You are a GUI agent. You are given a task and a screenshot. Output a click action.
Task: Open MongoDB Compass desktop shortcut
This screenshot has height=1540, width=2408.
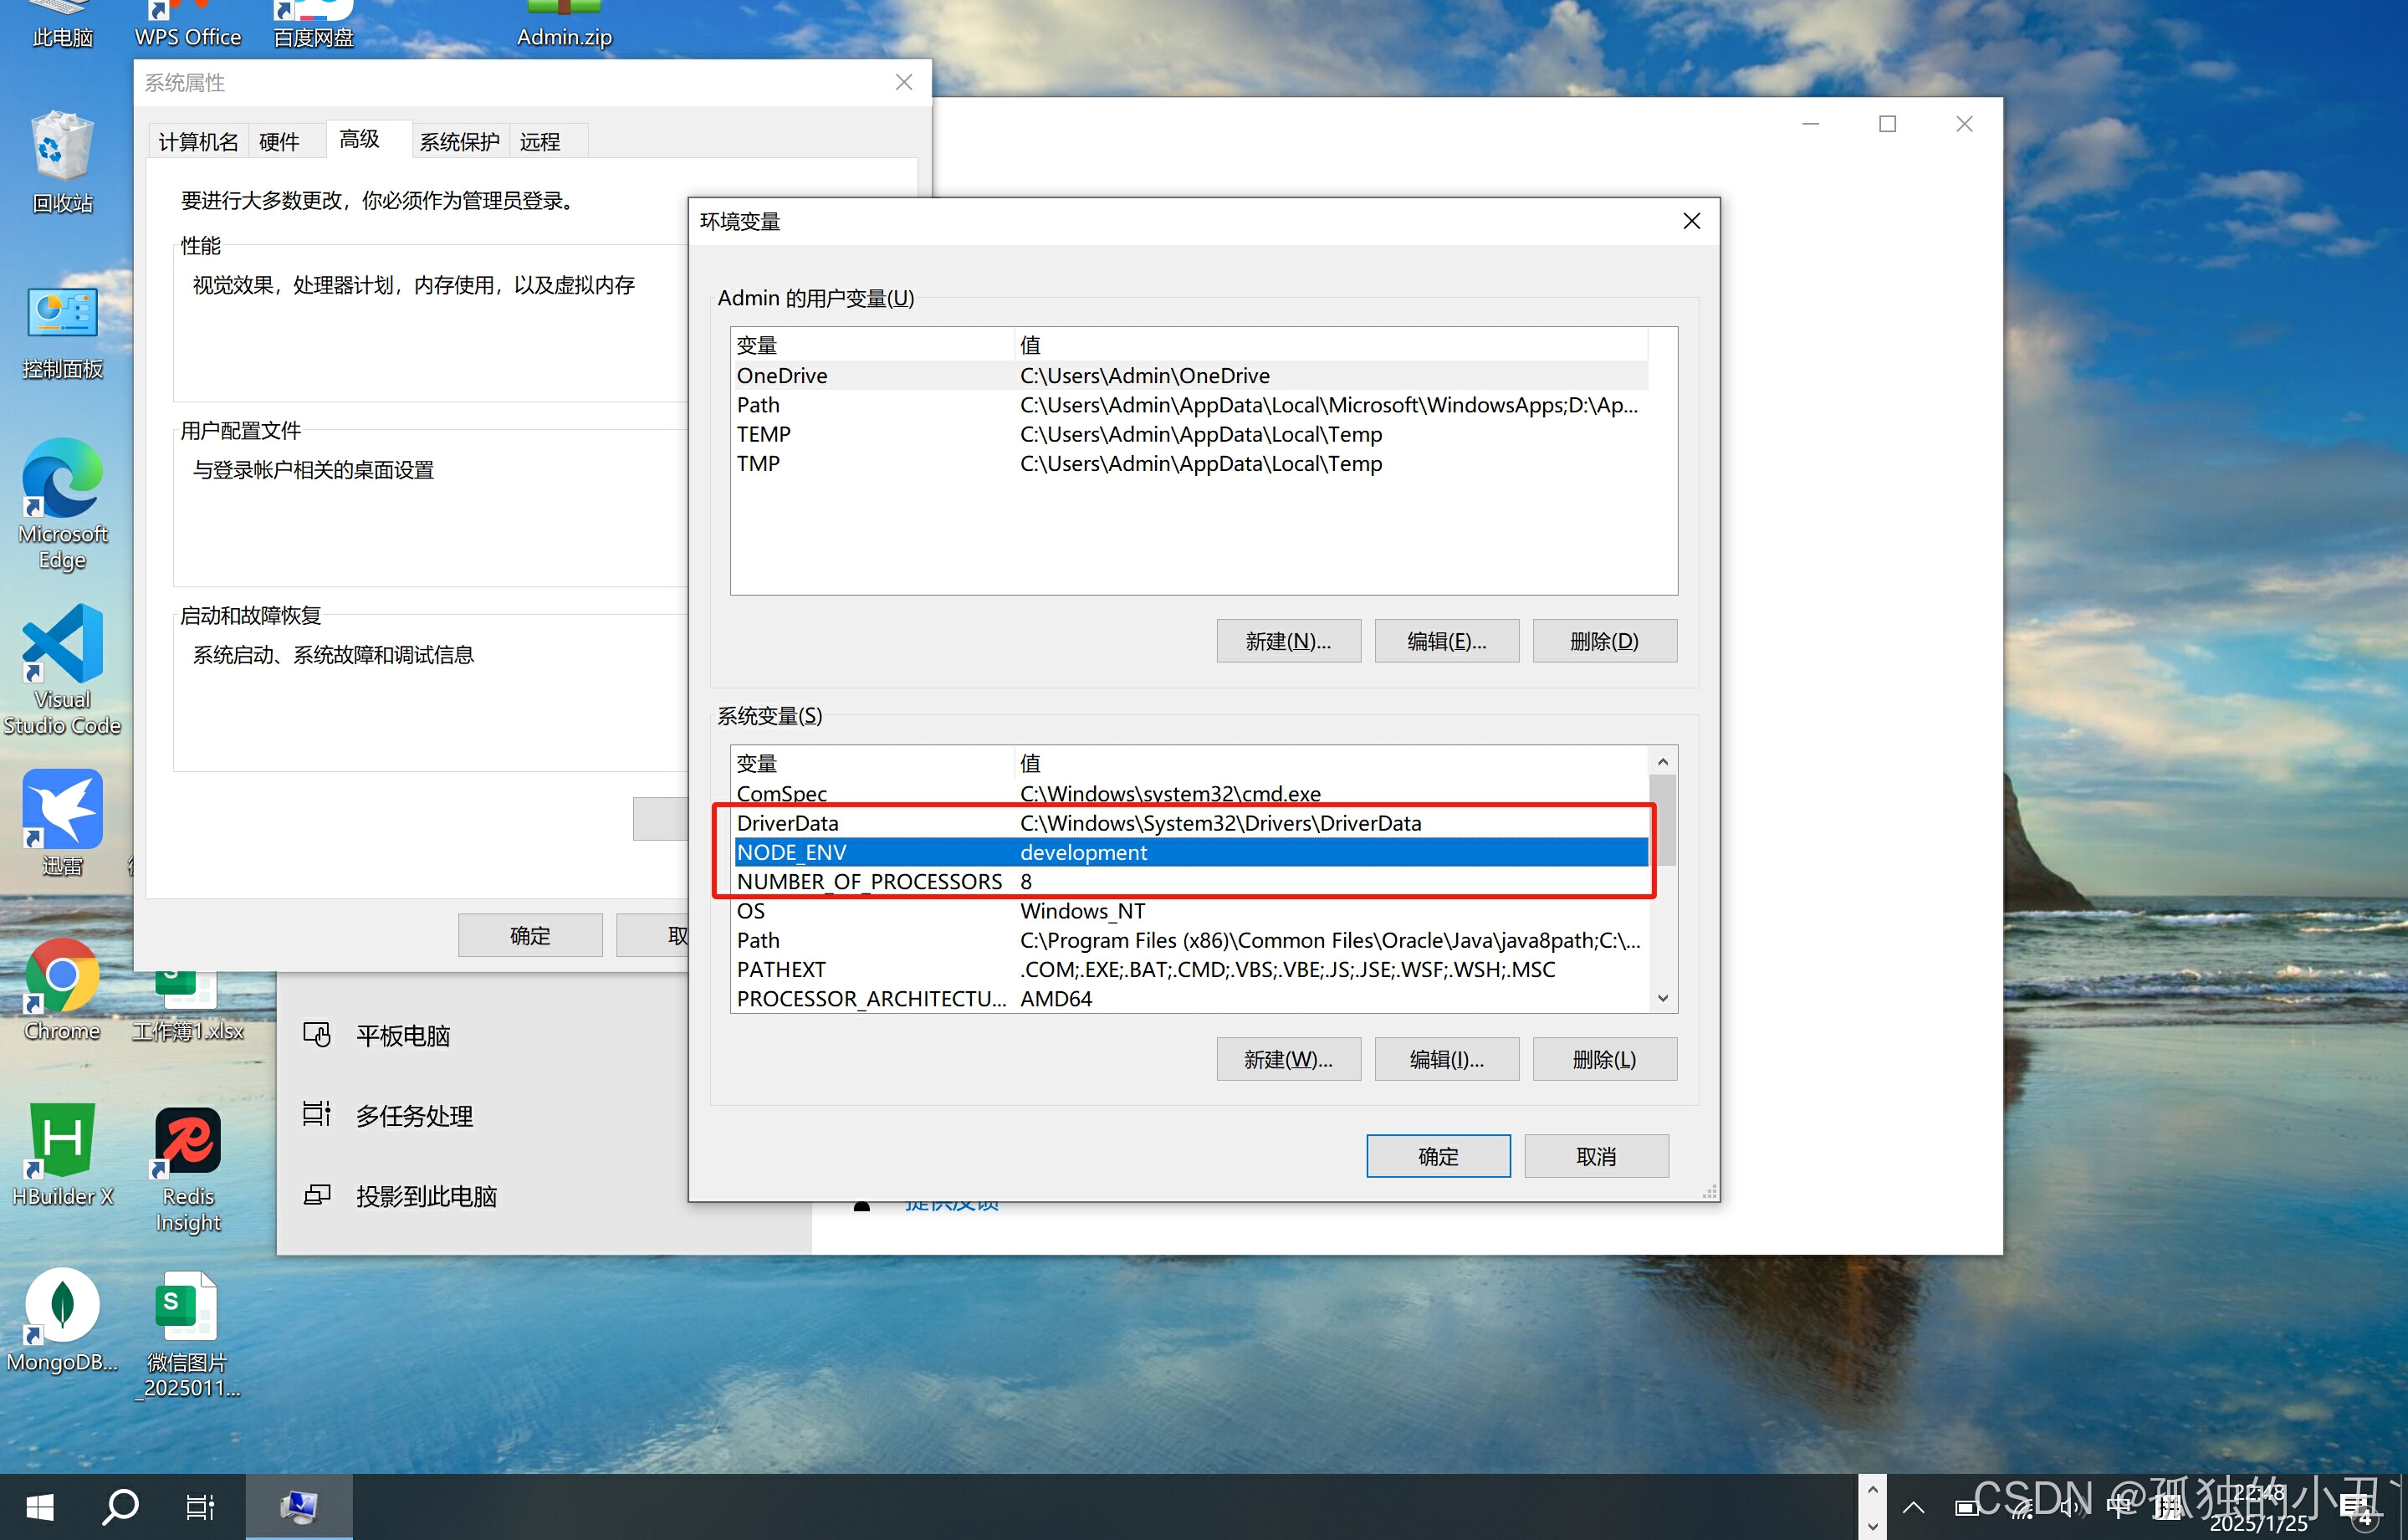coord(62,1306)
